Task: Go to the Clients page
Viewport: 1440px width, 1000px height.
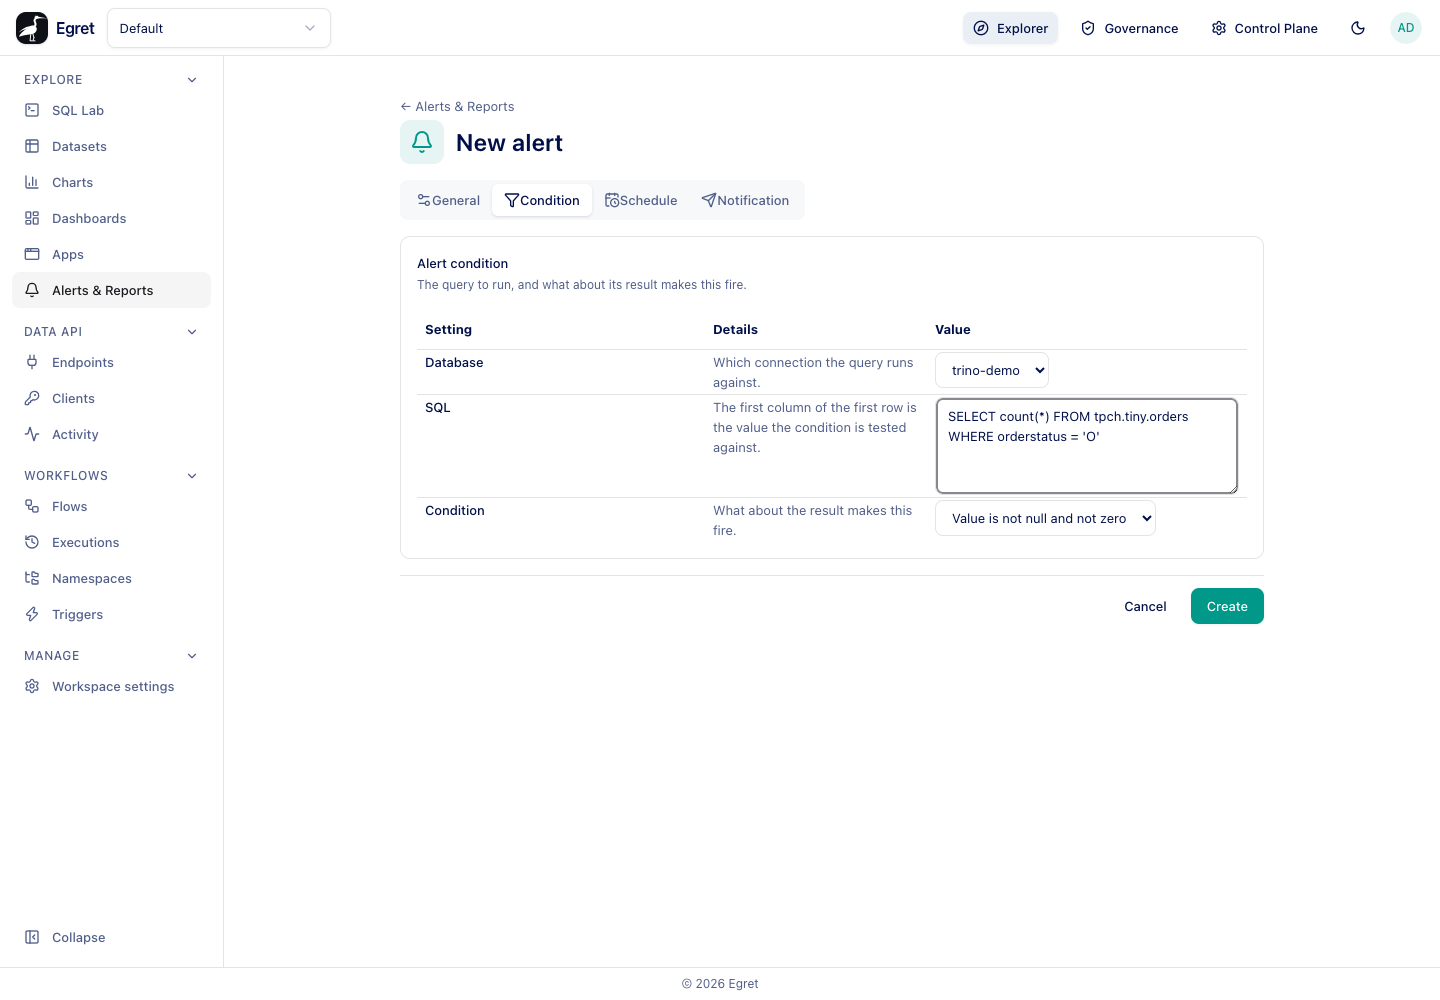Action: coord(111,398)
